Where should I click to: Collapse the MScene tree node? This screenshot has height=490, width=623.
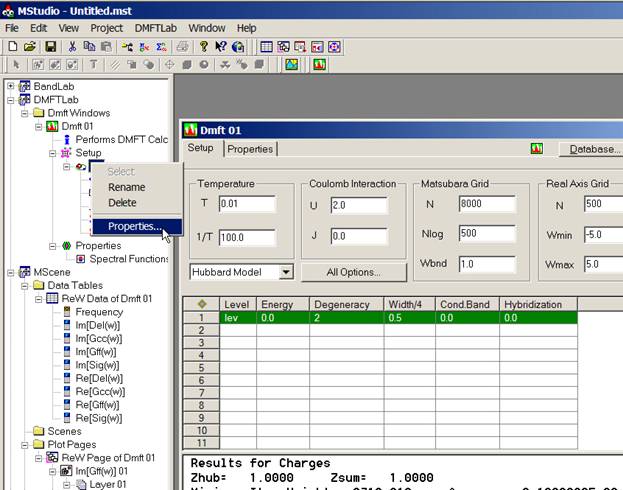11,272
